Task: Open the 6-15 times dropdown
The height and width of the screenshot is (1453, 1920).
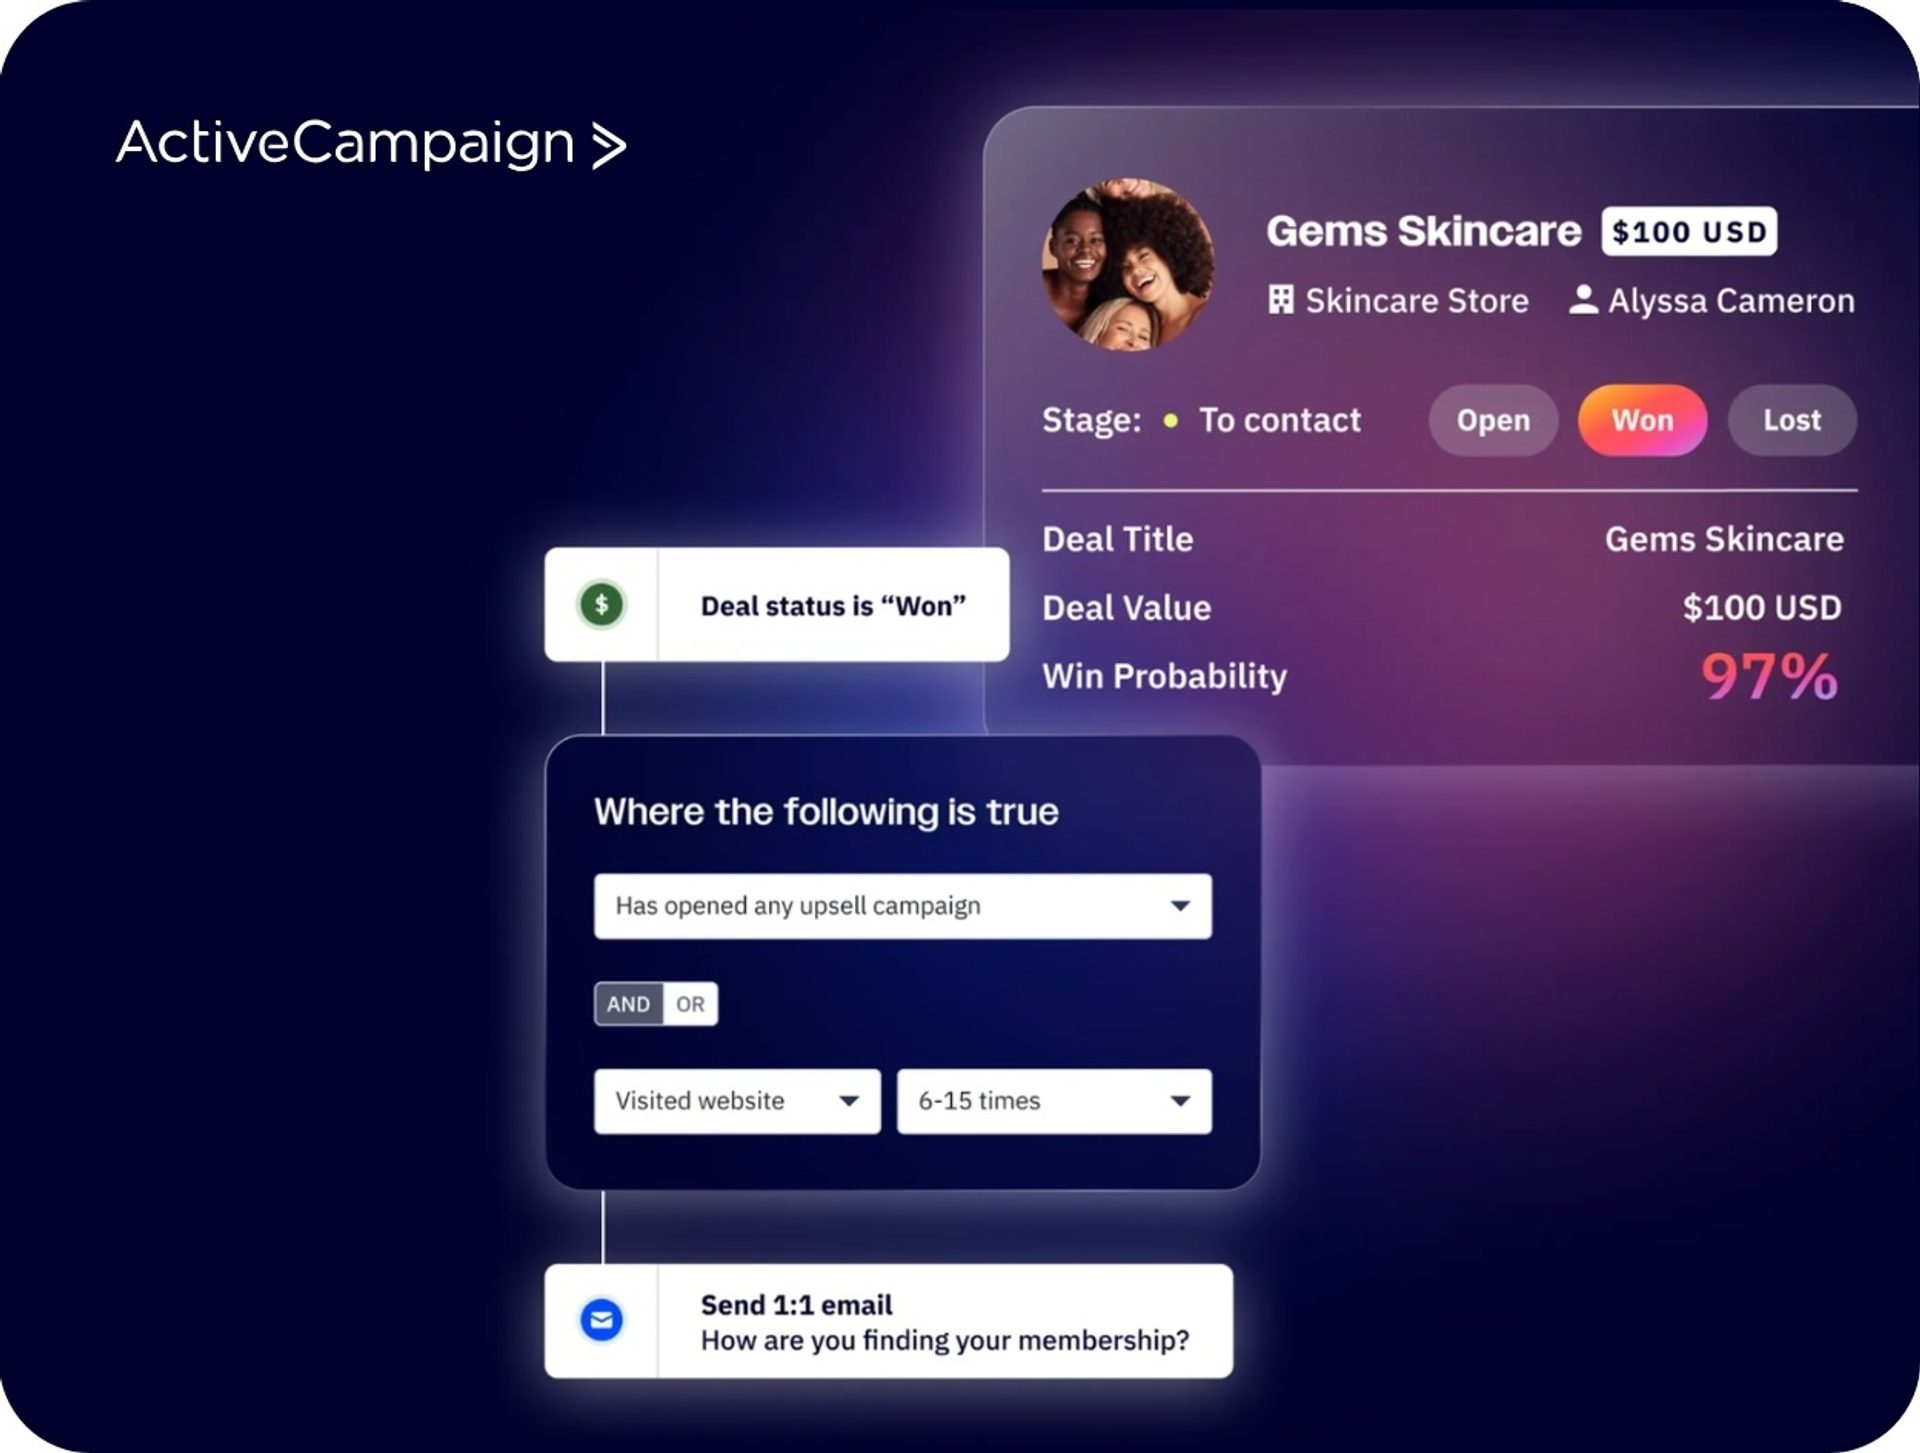Action: [x=1054, y=1101]
